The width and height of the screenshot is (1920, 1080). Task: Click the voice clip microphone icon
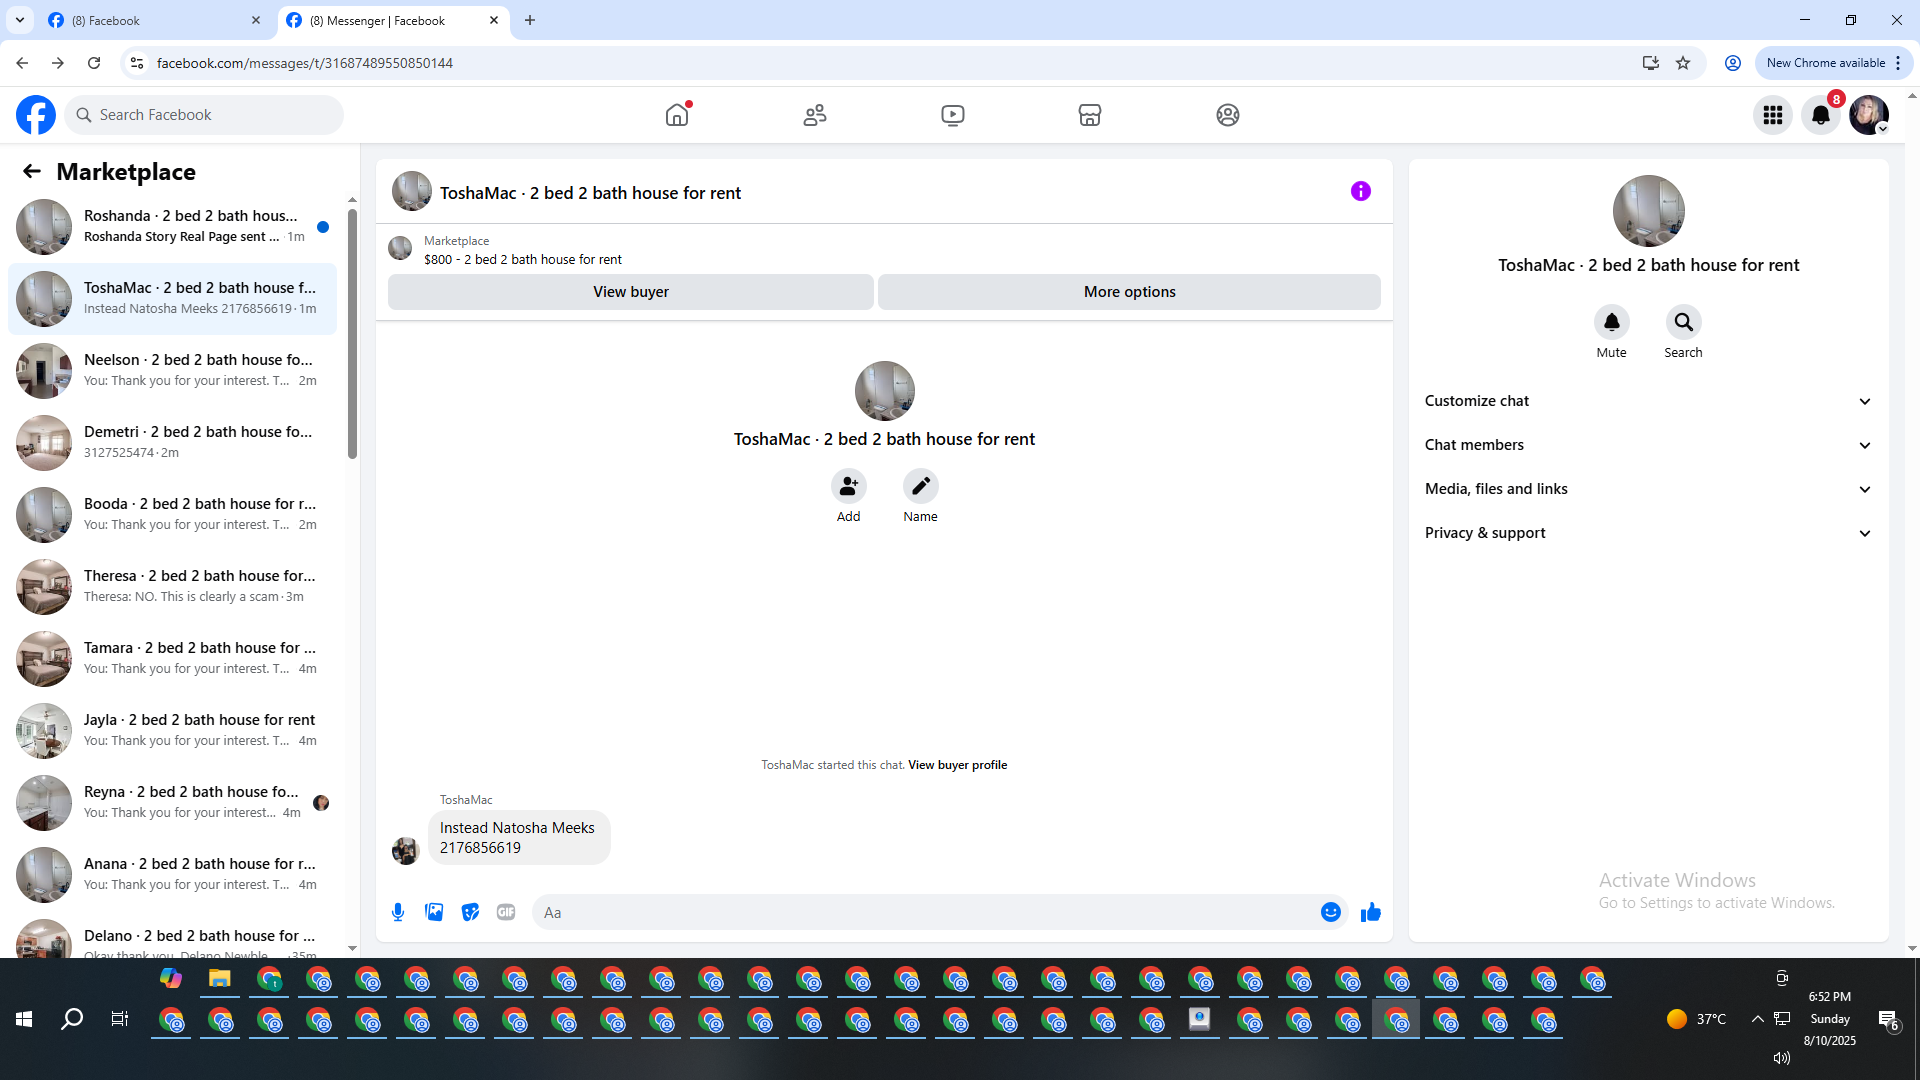[398, 912]
